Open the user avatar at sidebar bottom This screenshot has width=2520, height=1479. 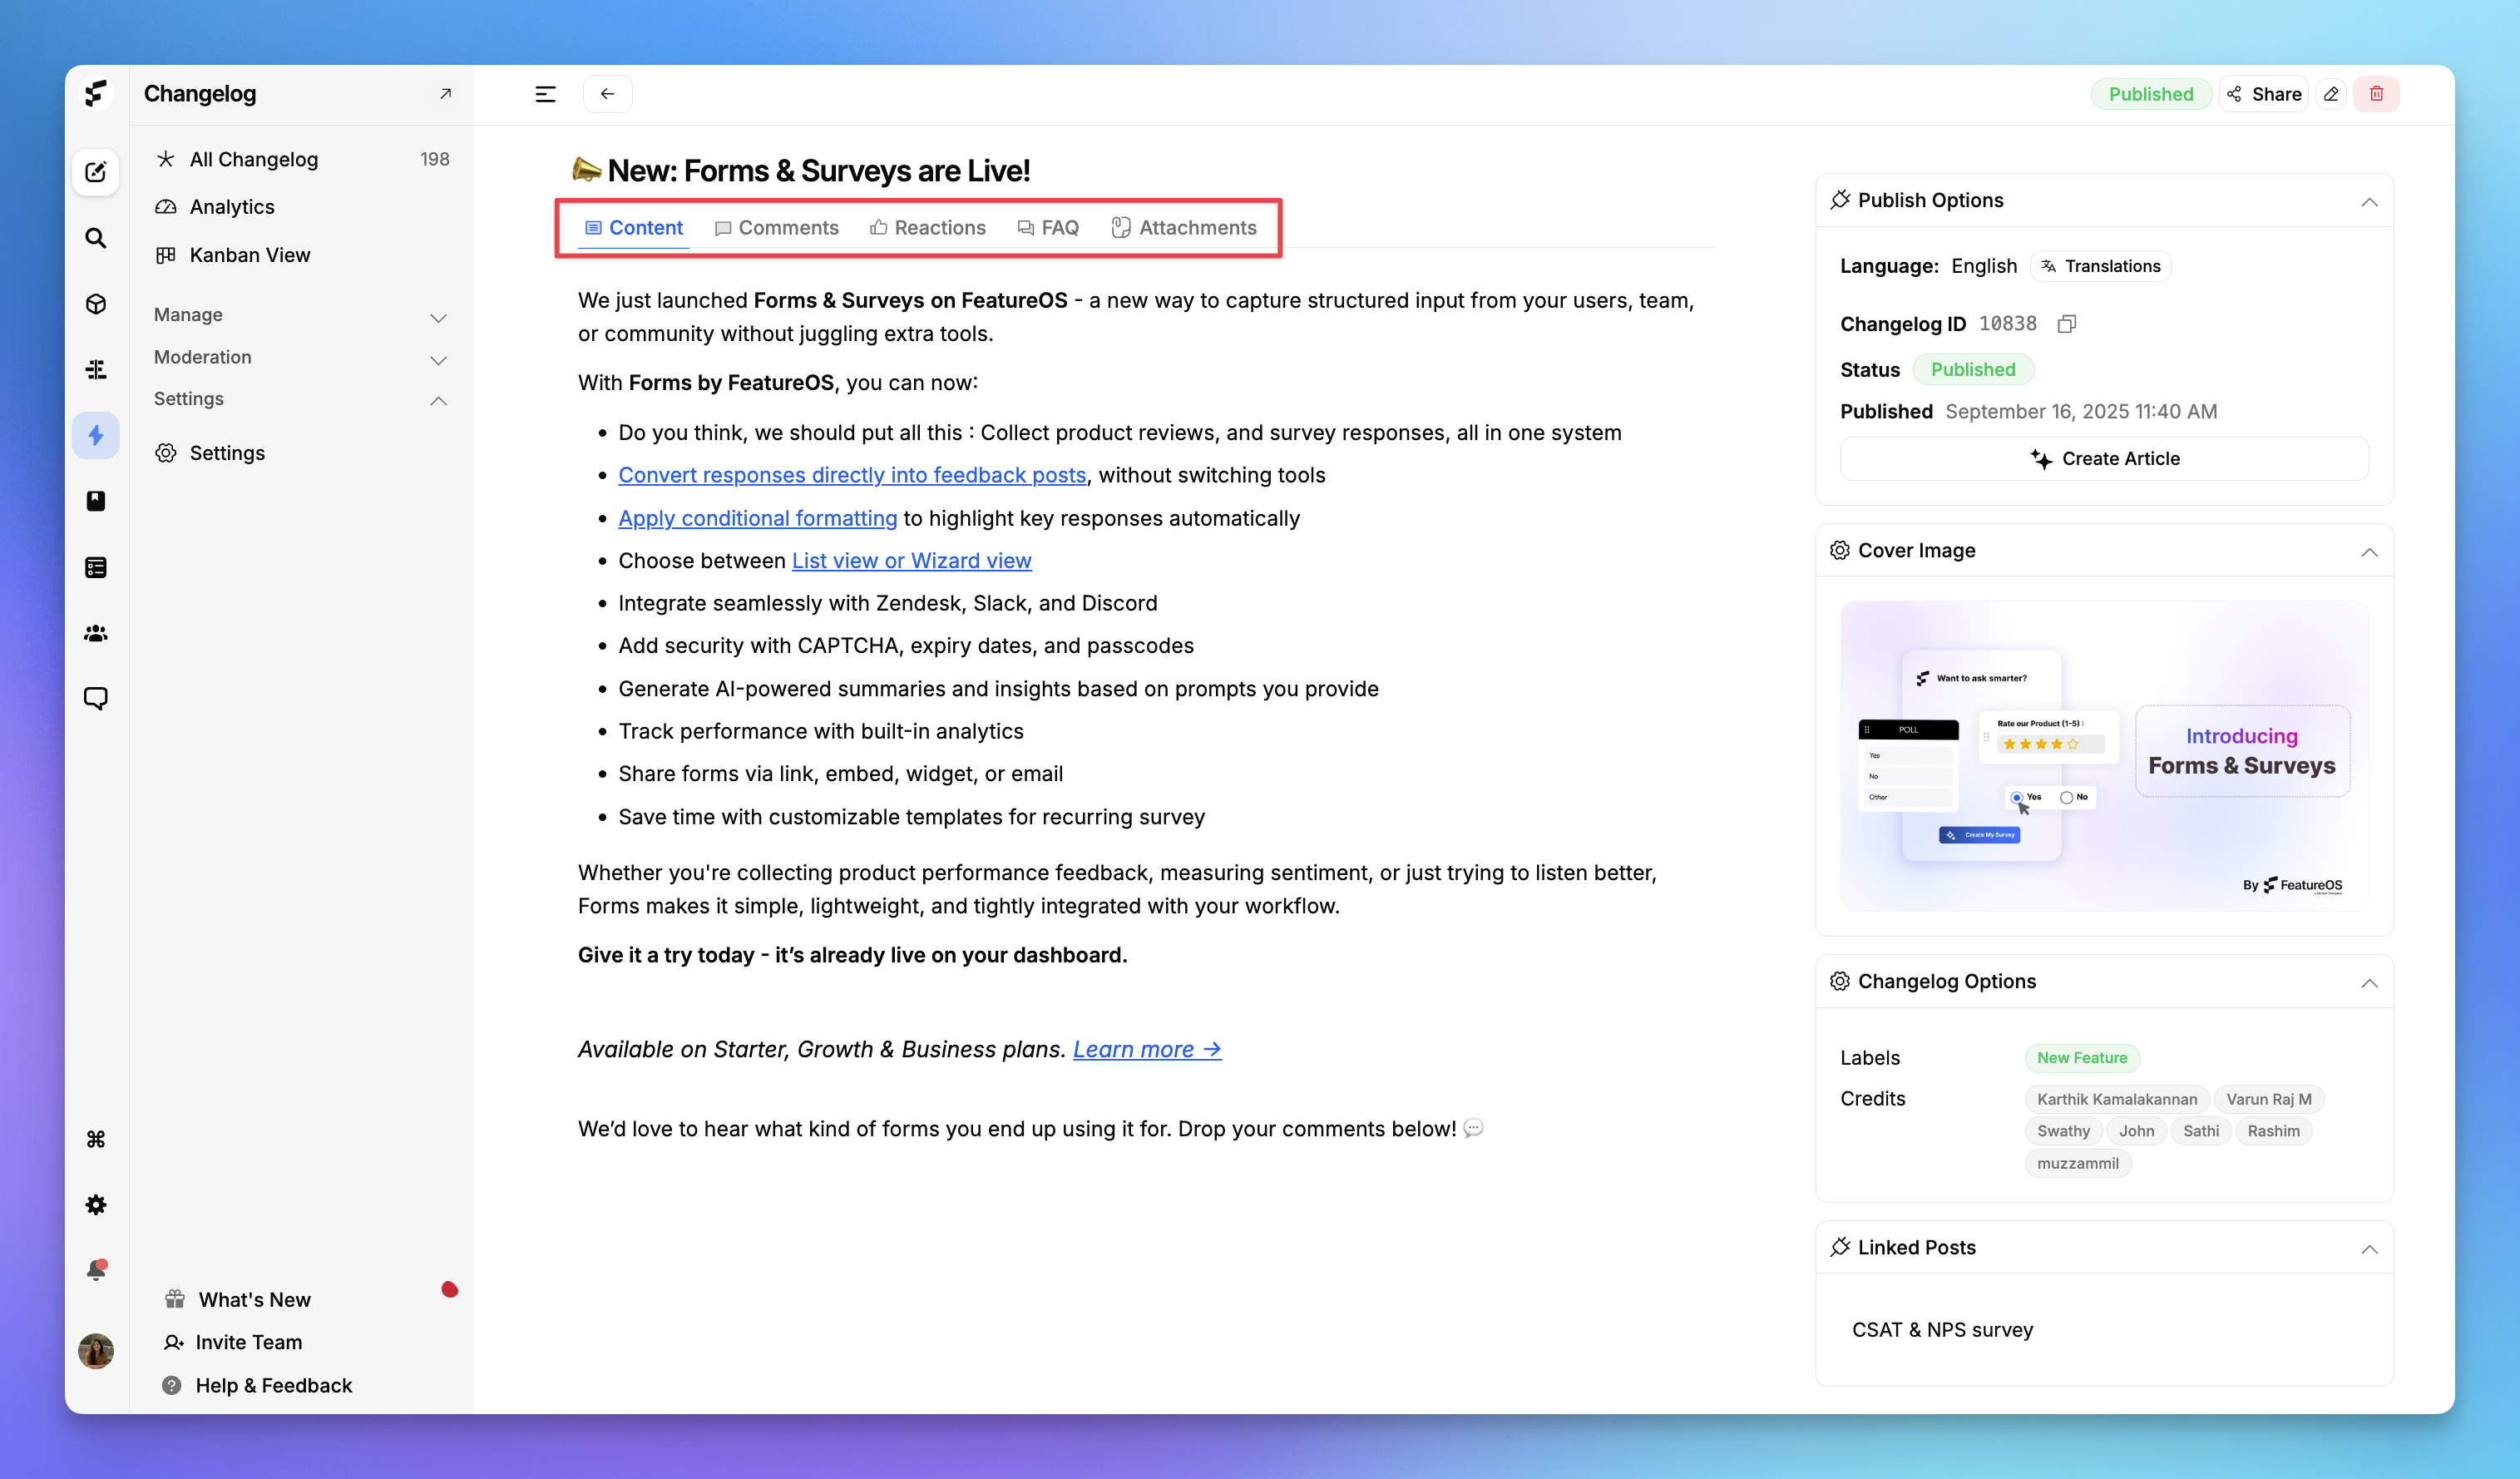(96, 1351)
